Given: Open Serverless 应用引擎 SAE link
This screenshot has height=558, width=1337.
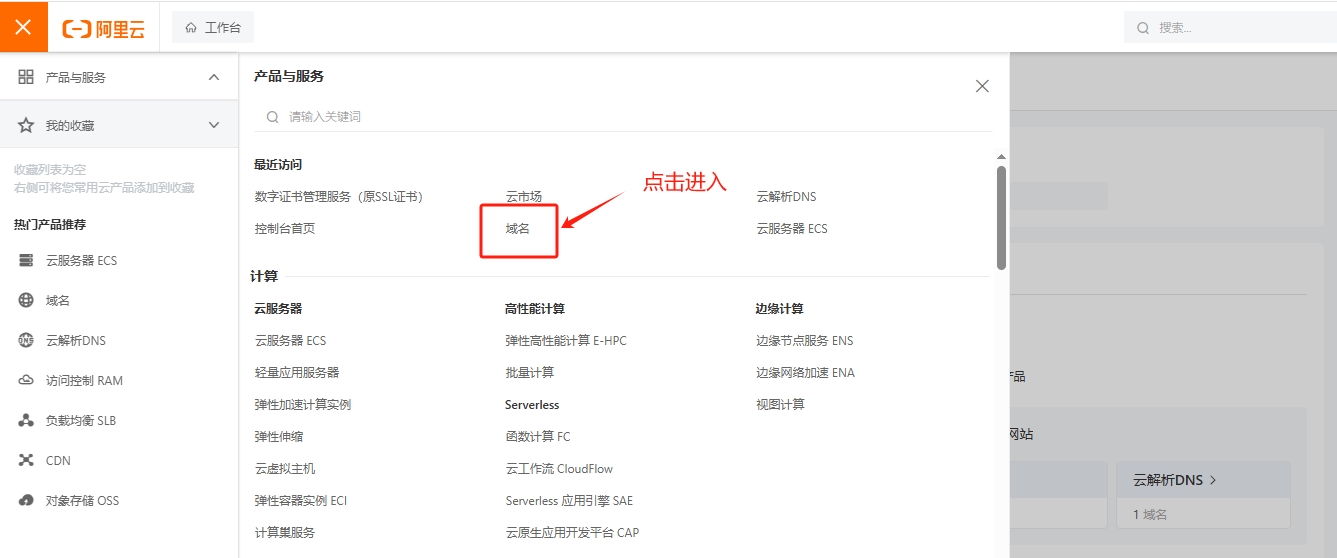Looking at the screenshot, I should click(x=569, y=500).
